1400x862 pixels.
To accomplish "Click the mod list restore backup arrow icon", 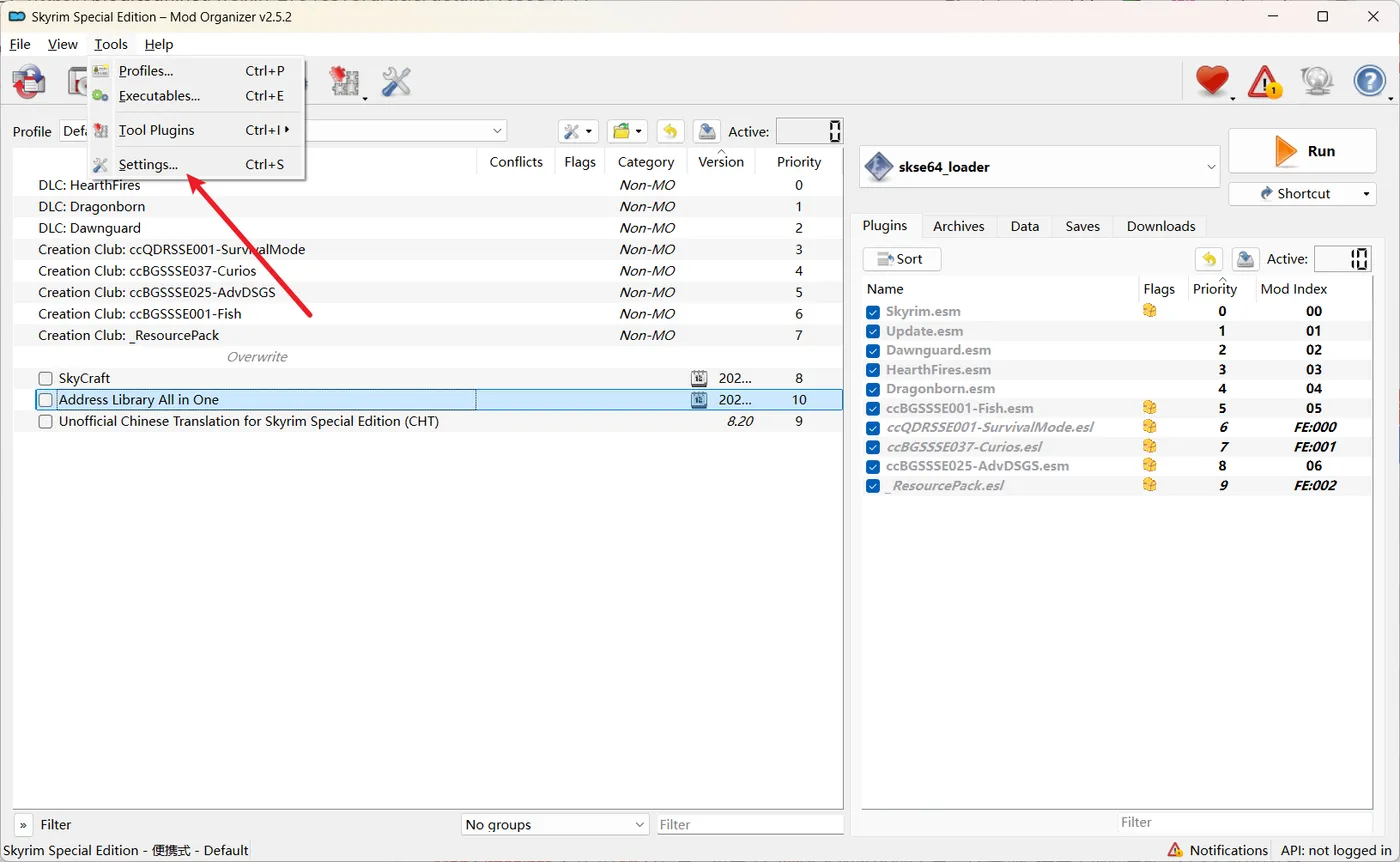I will click(x=670, y=131).
